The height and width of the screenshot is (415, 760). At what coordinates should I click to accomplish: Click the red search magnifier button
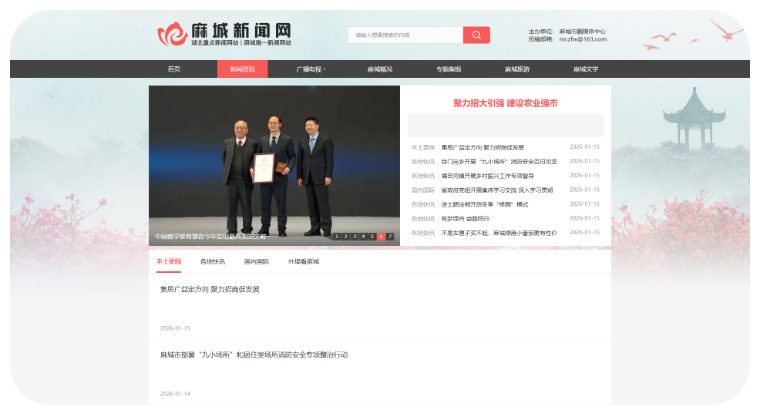tap(476, 35)
